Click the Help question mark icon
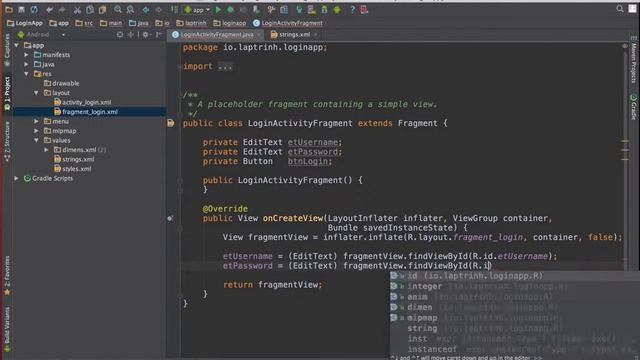Screen dimensions: 640x360 (x=352, y=9)
